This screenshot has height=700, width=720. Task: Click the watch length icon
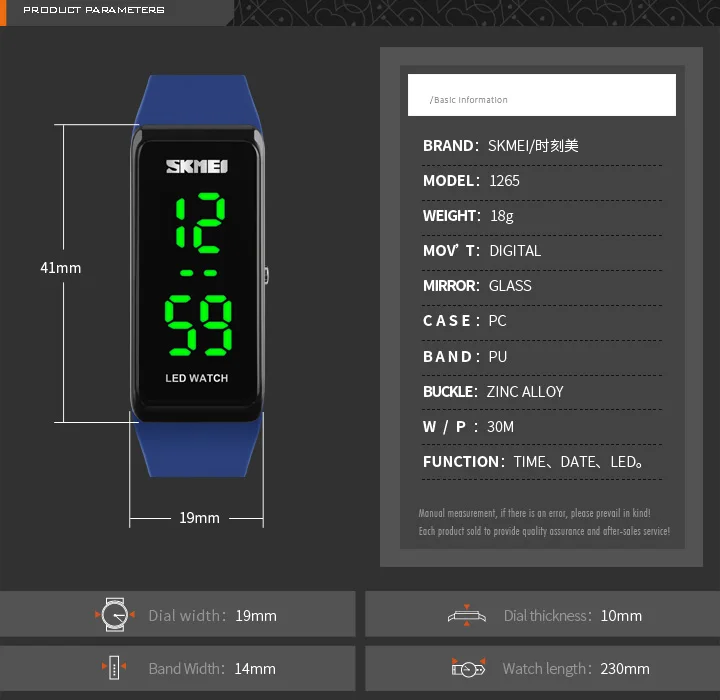click(468, 668)
